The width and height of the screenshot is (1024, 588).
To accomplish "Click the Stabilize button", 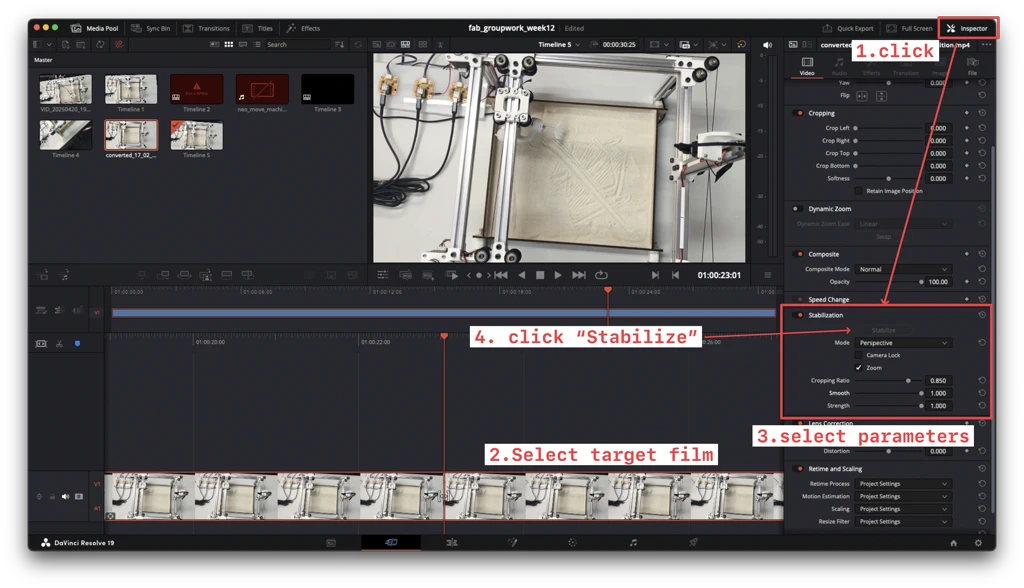I will coord(883,330).
